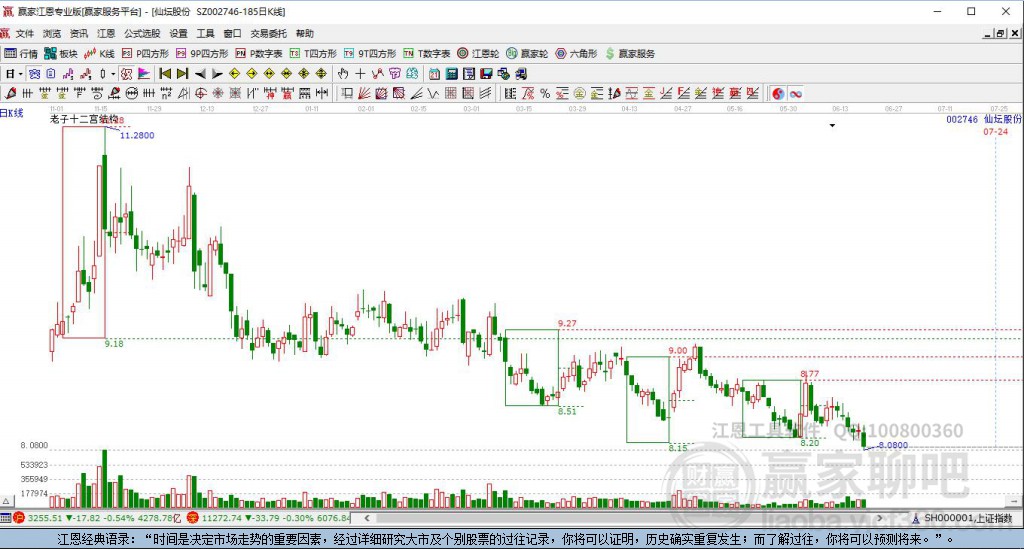Switch to K线 chart view
The width and height of the screenshot is (1024, 549).
click(99, 54)
